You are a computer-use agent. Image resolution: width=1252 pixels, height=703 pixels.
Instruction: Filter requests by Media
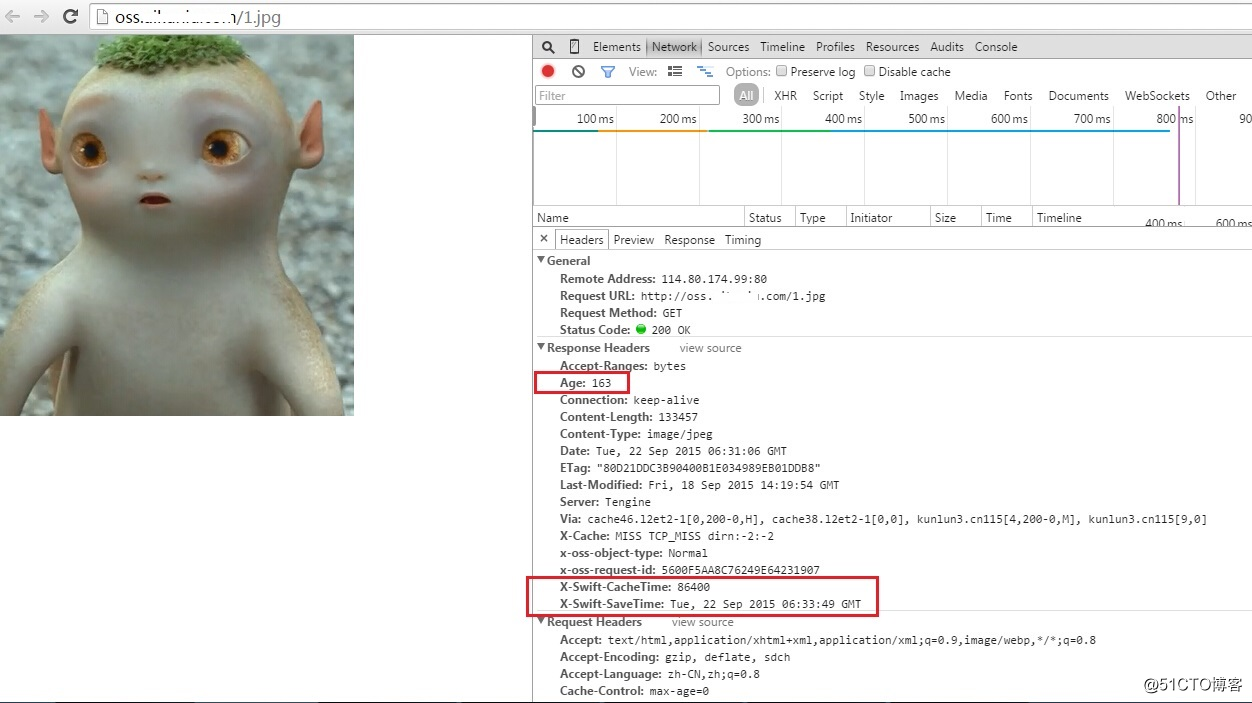pyautogui.click(x=970, y=96)
